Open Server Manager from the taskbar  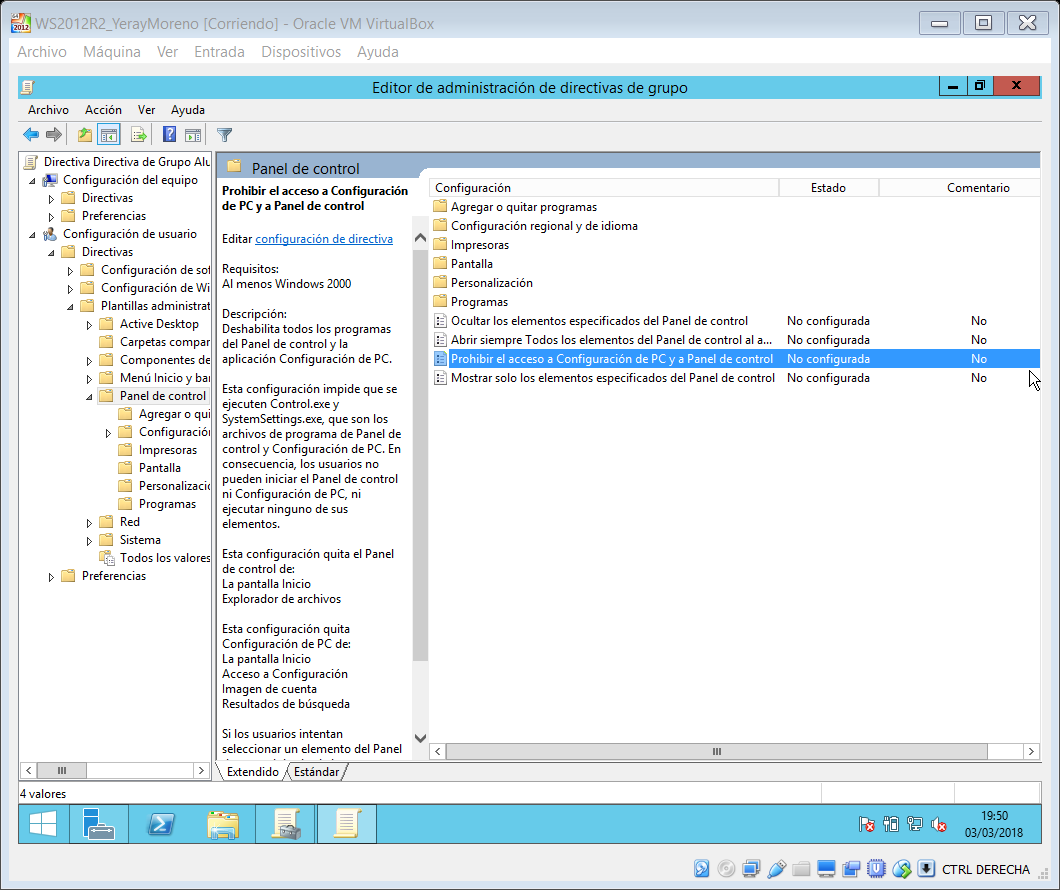click(99, 824)
